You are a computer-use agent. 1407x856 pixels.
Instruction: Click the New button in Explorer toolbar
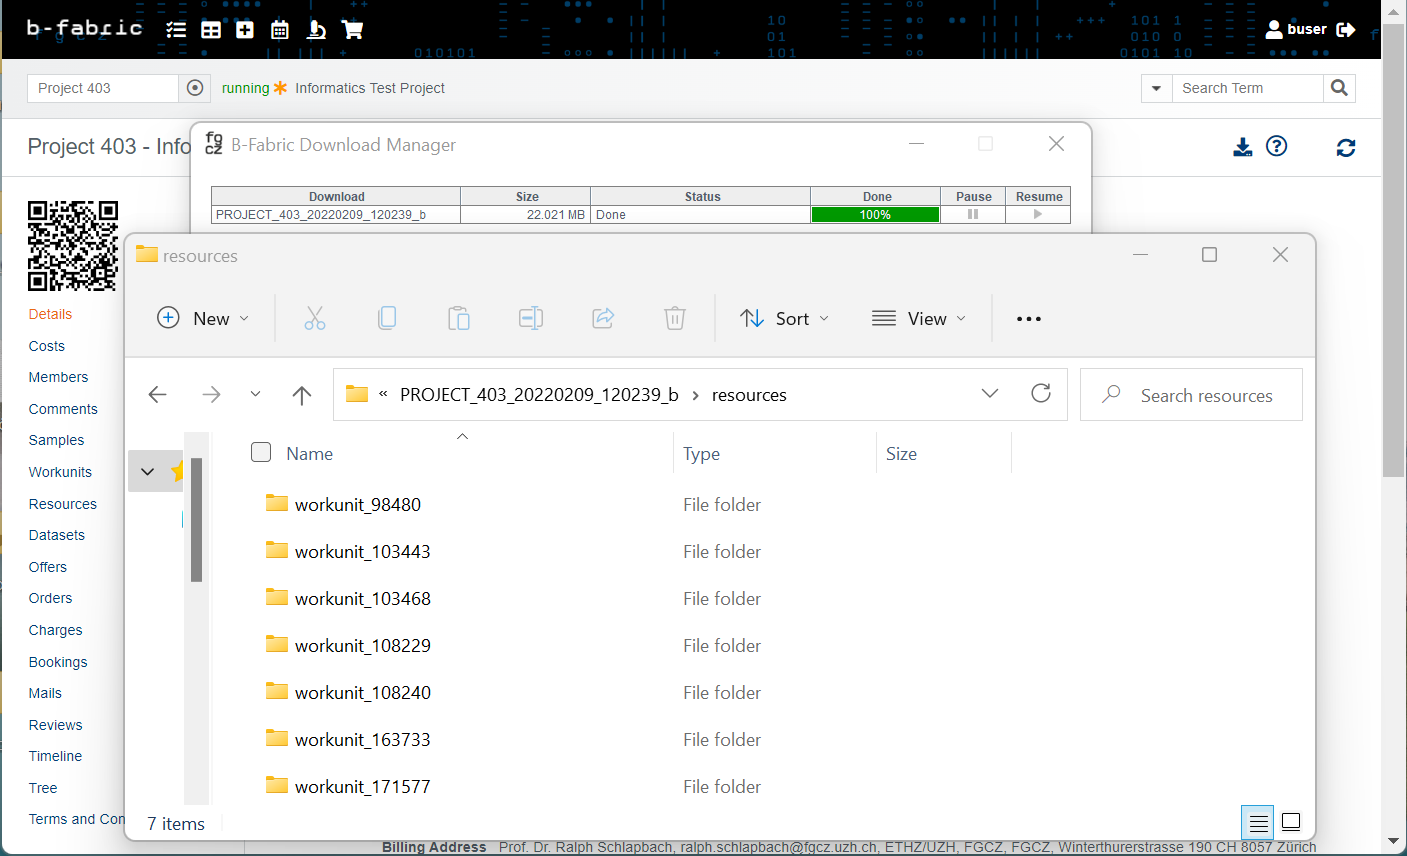pos(203,319)
